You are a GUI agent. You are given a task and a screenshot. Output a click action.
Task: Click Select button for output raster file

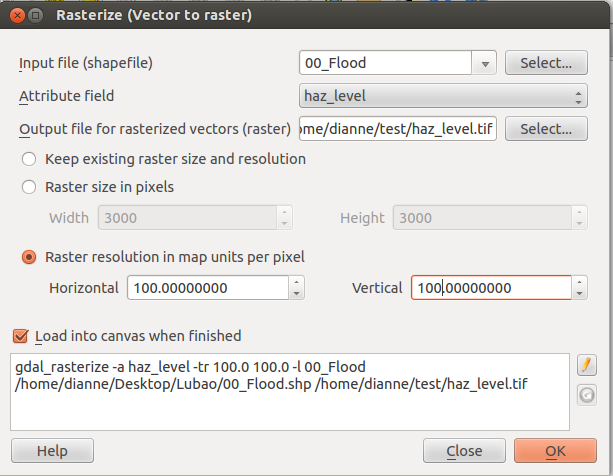click(x=546, y=129)
